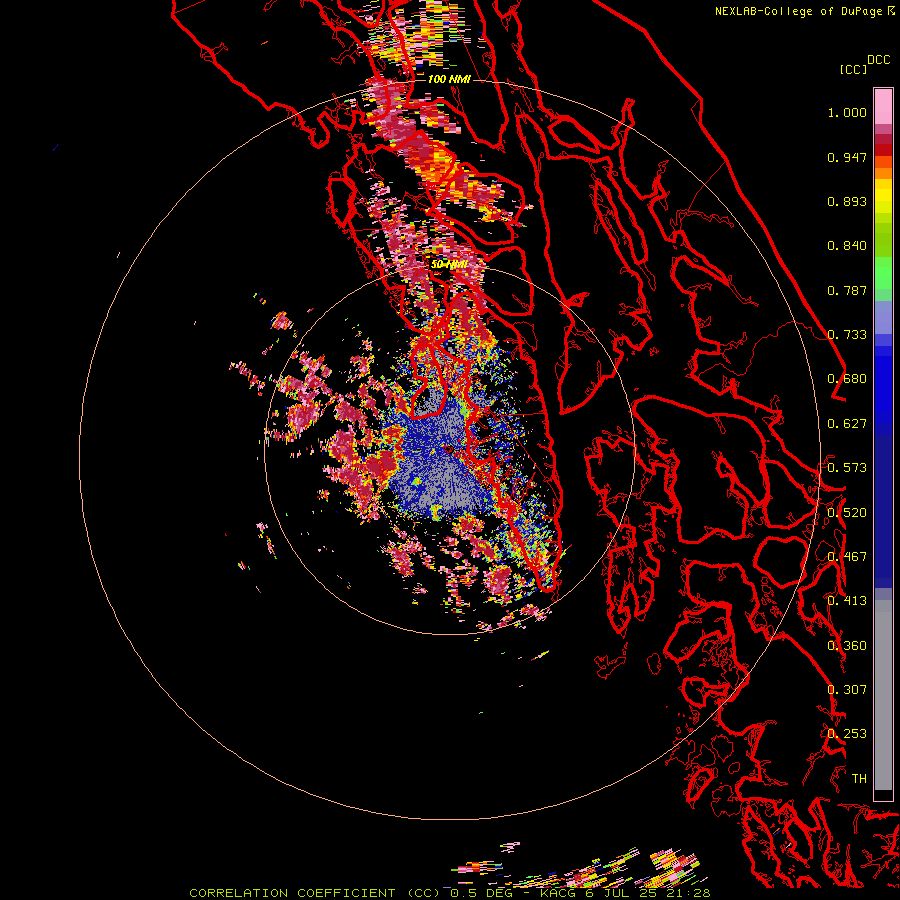Click the 0.253 scale value

(x=847, y=734)
